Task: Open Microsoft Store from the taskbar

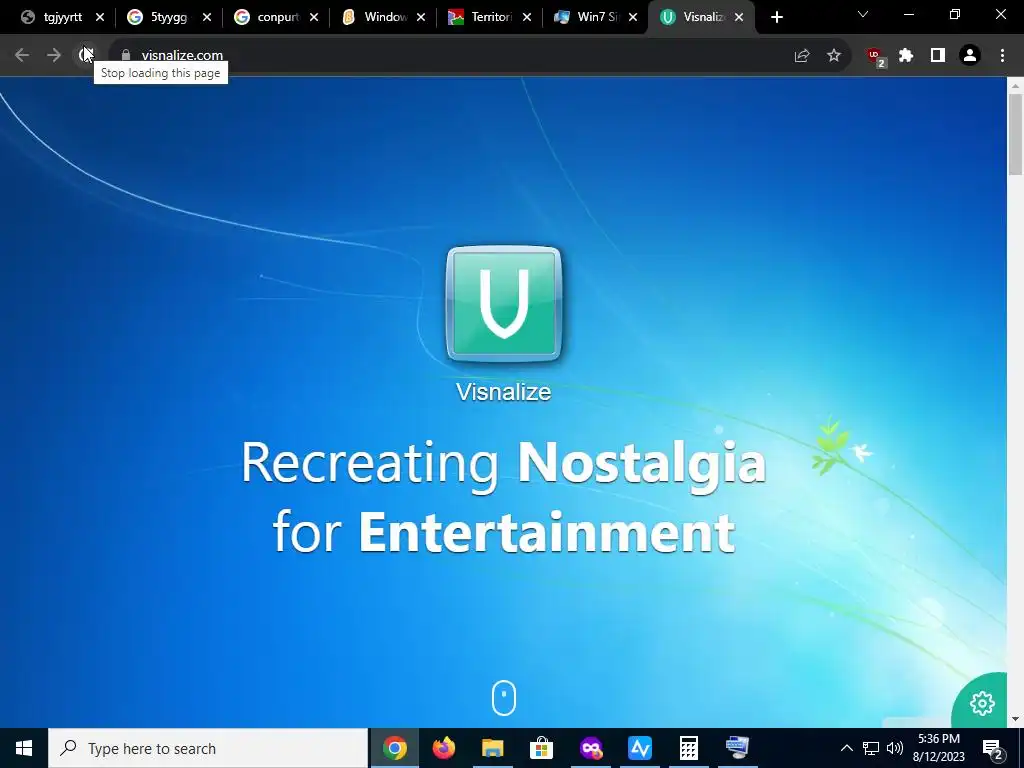Action: pyautogui.click(x=541, y=748)
